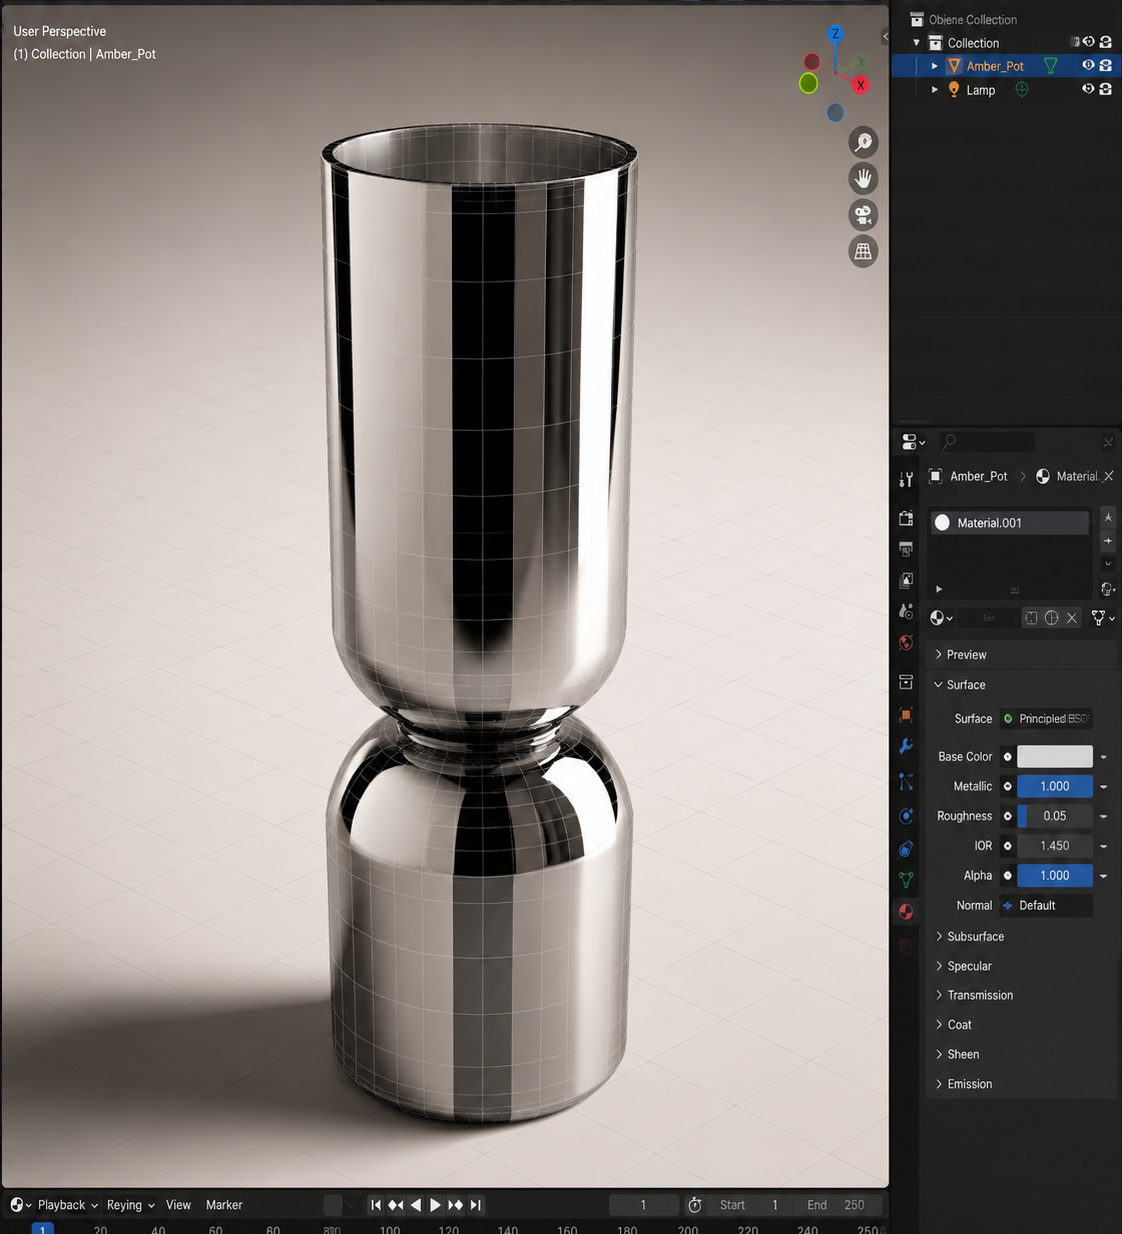
Task: Click the zoom magnifier viewport button
Action: point(863,142)
